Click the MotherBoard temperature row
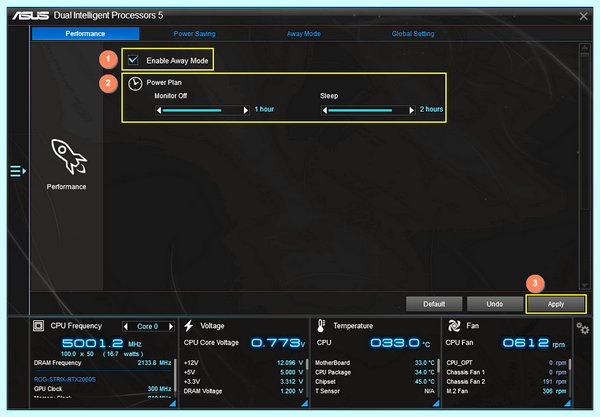 coord(375,363)
